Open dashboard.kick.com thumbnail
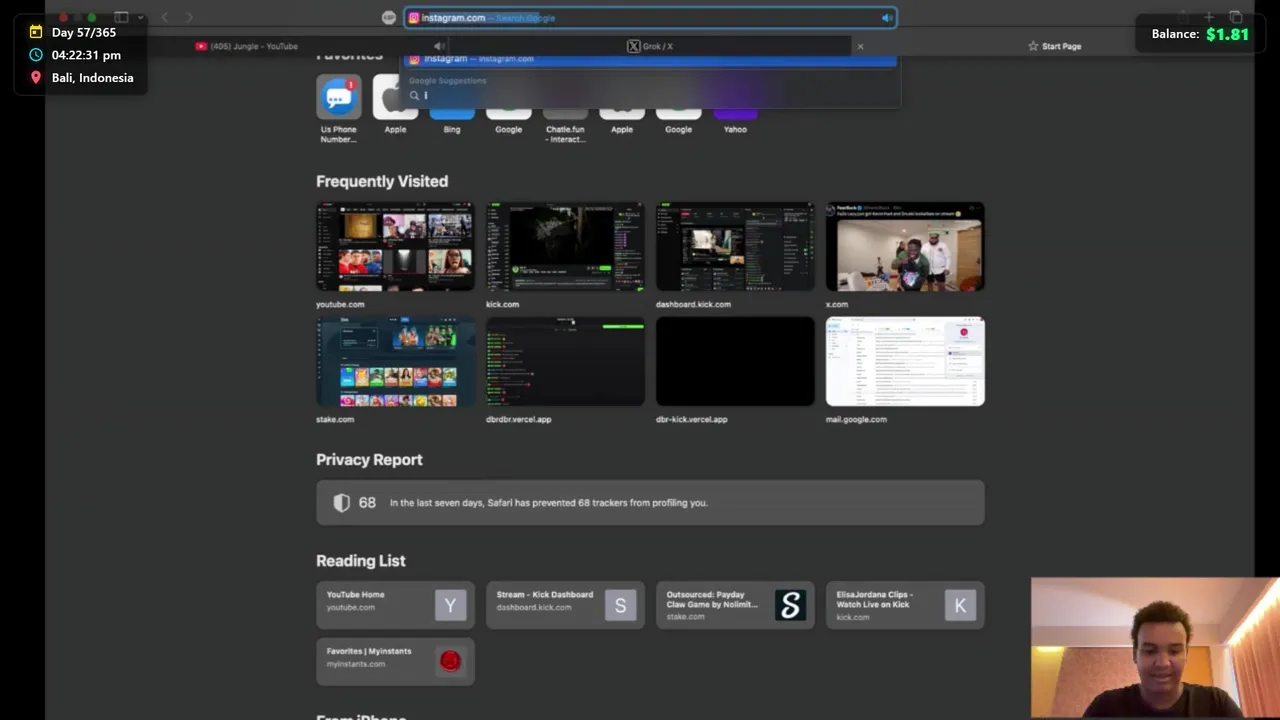 click(735, 247)
